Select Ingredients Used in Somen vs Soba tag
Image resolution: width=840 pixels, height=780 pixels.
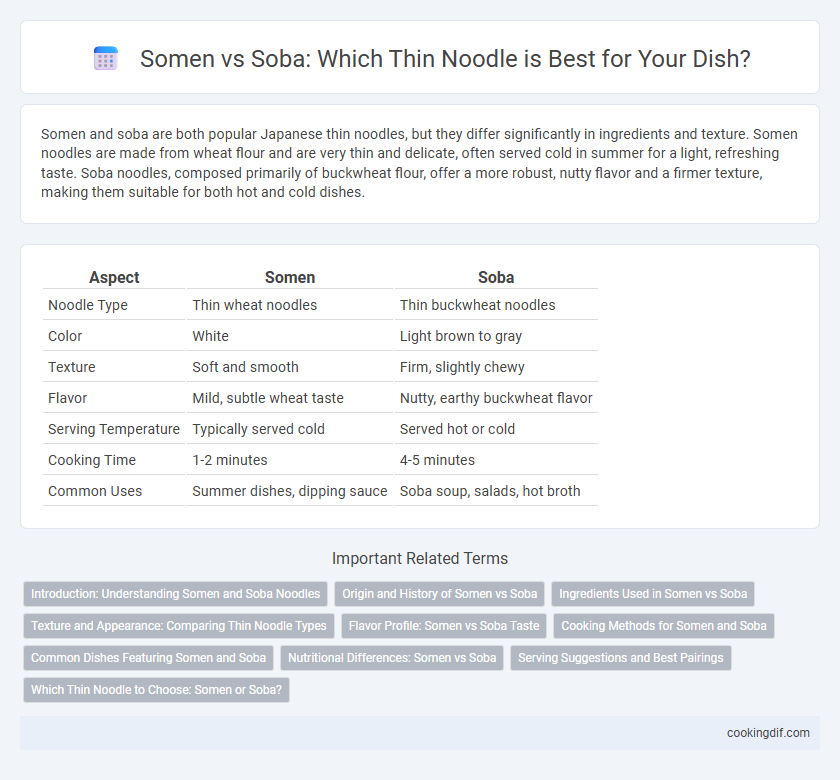pos(652,594)
